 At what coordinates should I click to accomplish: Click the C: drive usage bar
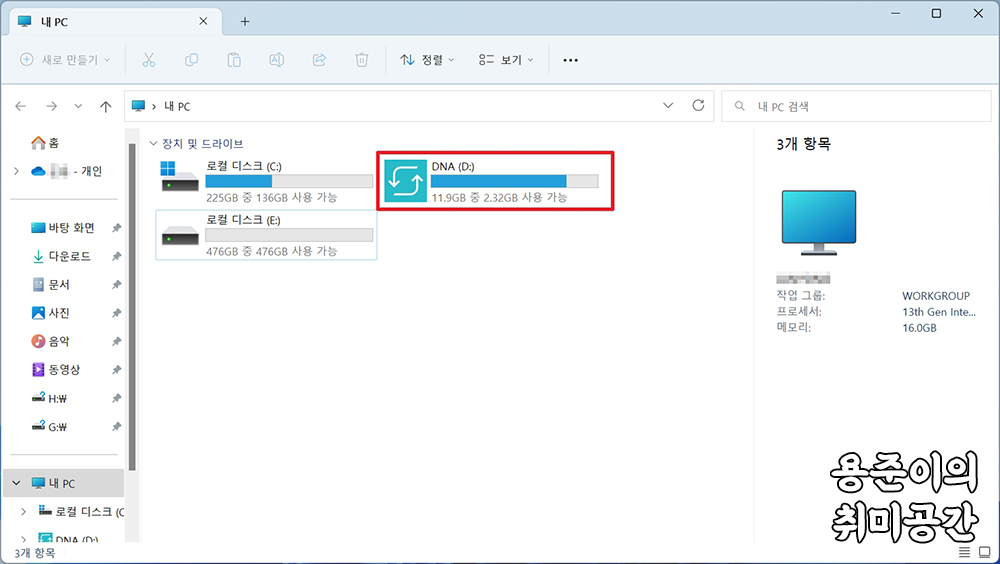click(x=289, y=181)
